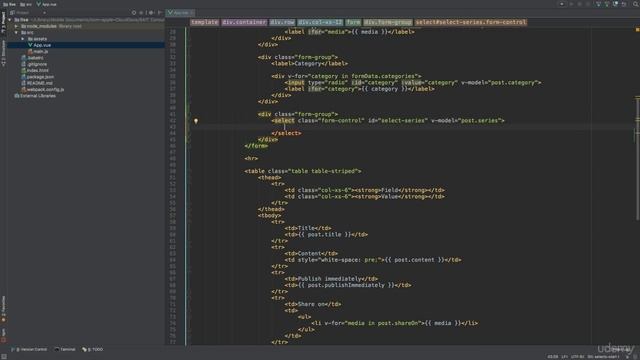
Task: Open the Project panel settings gear
Action: click(151, 13)
